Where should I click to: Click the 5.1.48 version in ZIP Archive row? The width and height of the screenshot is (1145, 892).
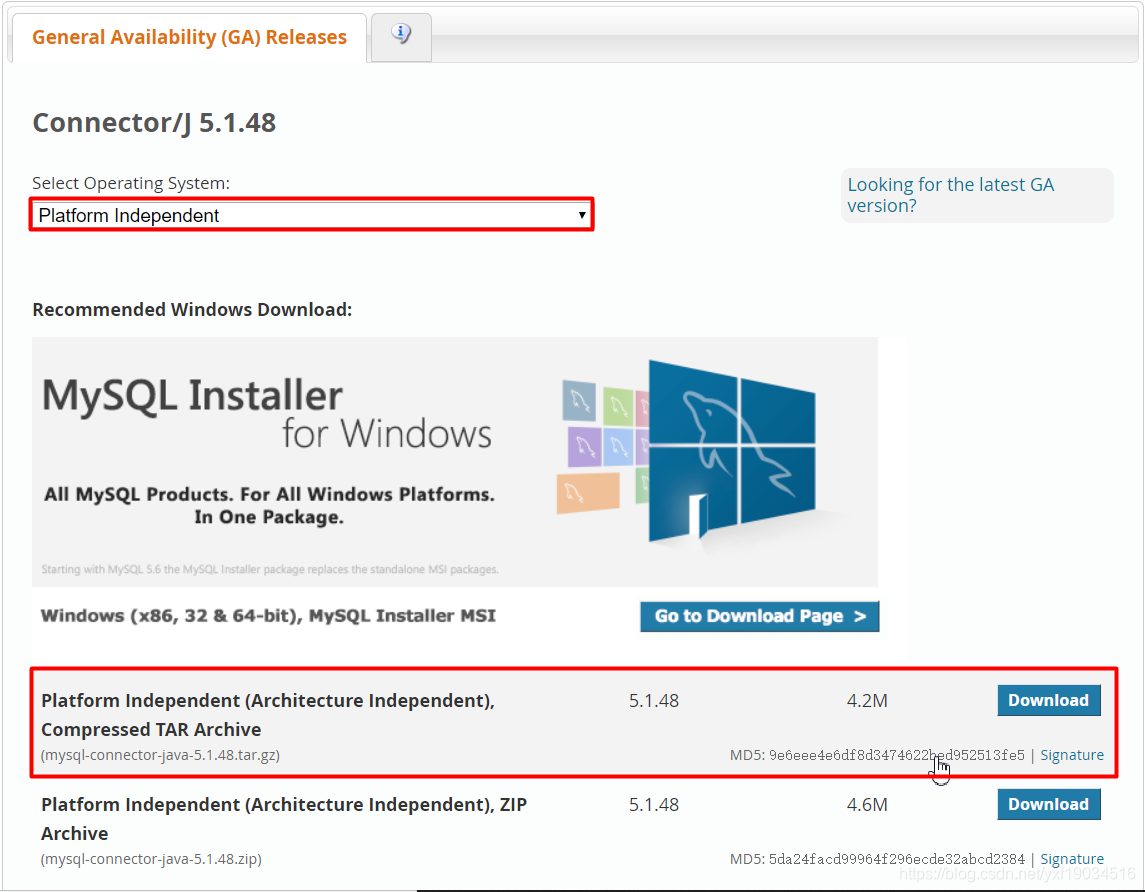654,804
